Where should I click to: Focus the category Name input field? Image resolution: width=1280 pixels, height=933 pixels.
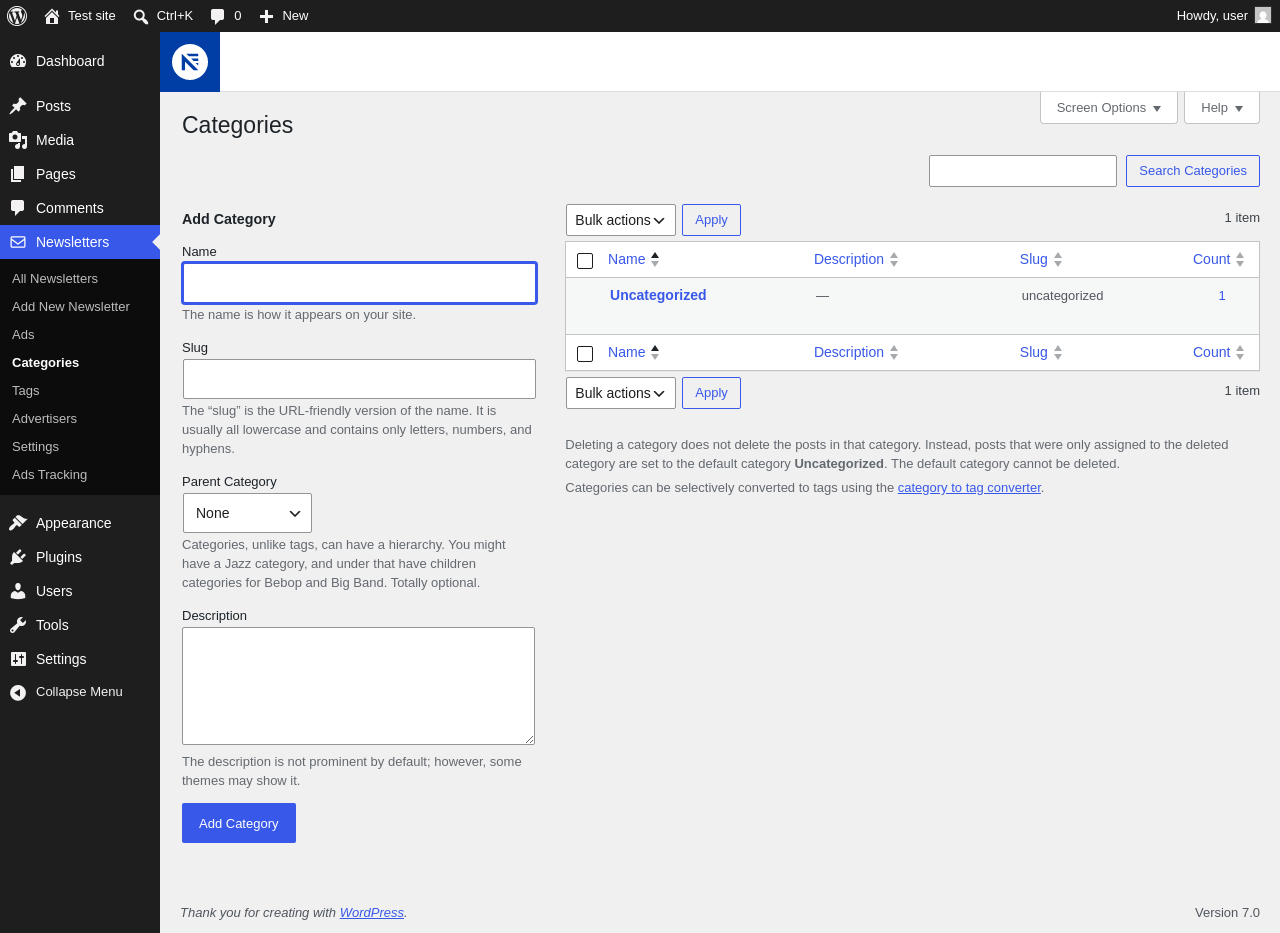point(359,283)
